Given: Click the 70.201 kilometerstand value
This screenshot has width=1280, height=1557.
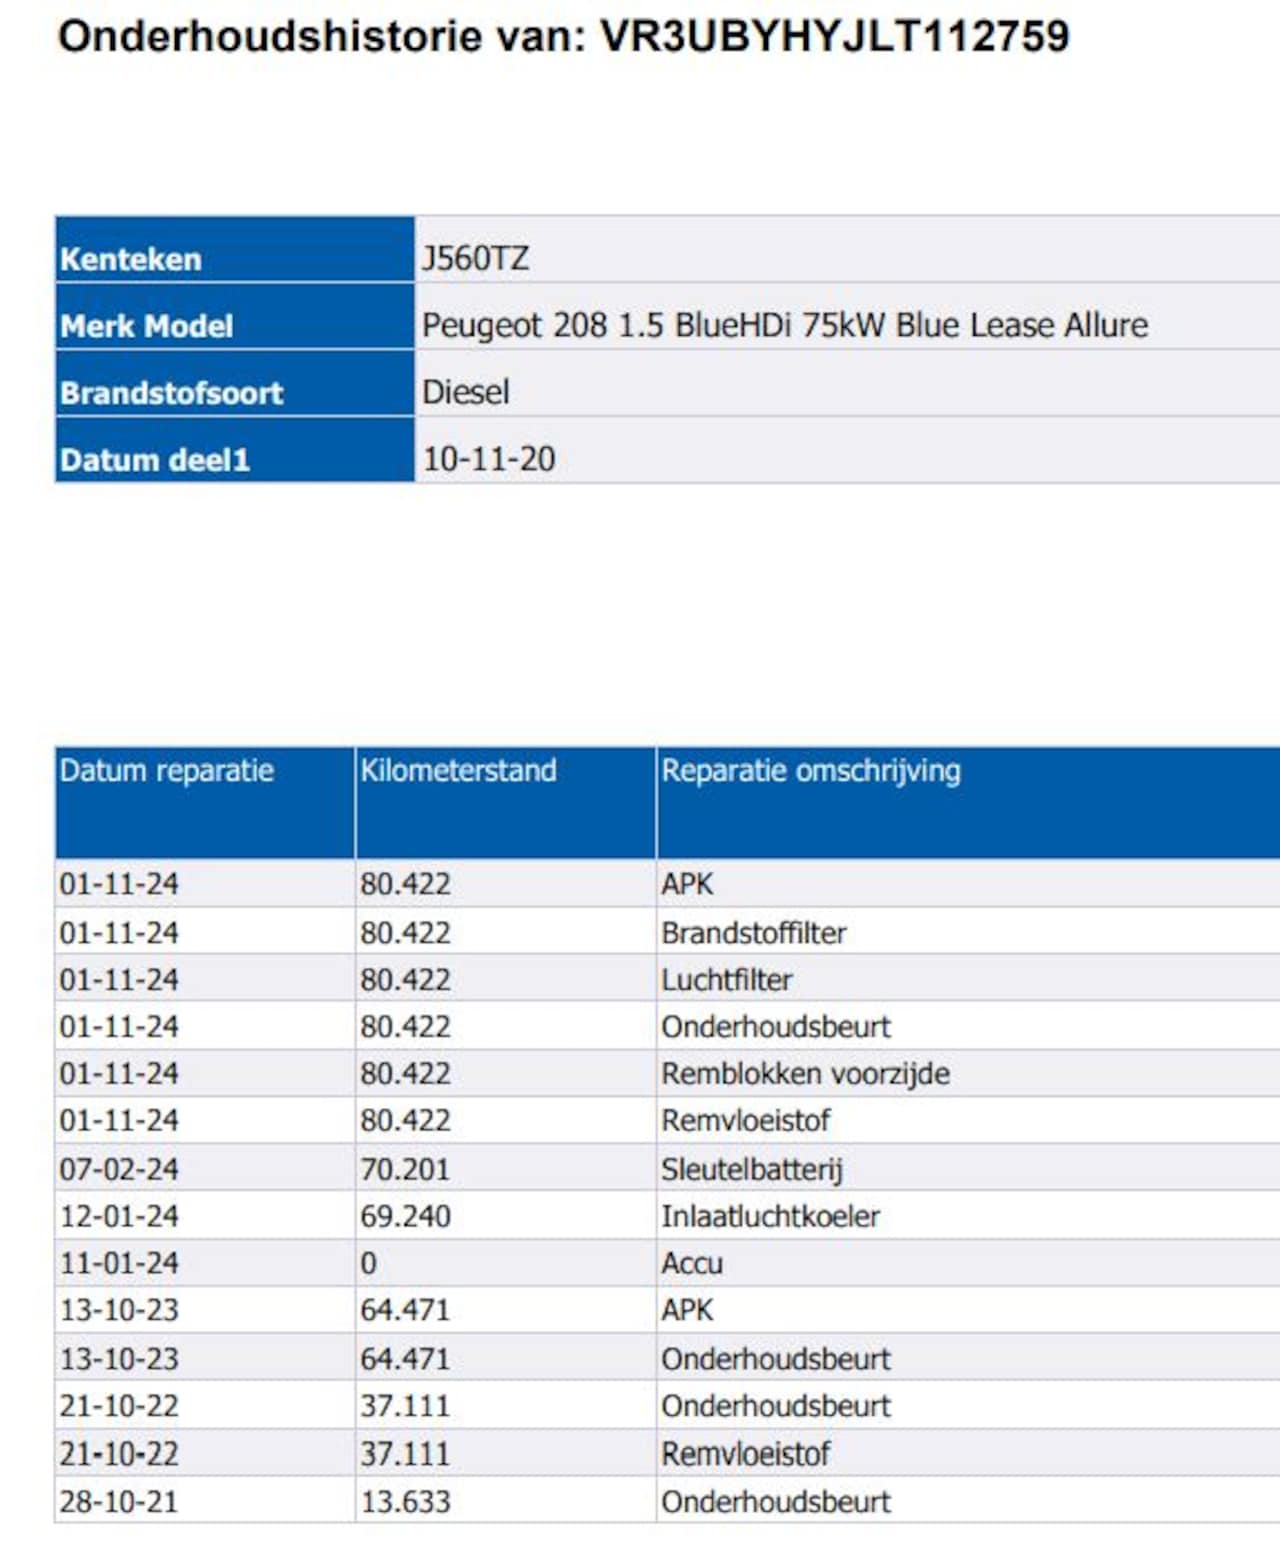Looking at the screenshot, I should [x=405, y=1169].
